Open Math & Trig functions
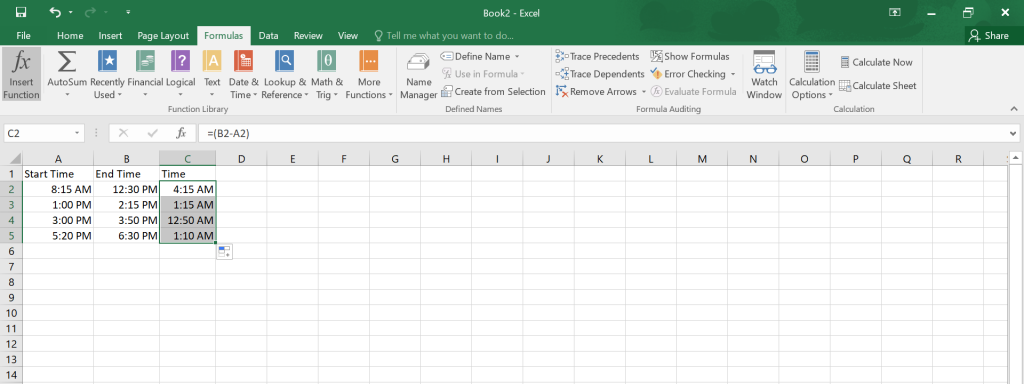The height and width of the screenshot is (384, 1024). [x=327, y=74]
